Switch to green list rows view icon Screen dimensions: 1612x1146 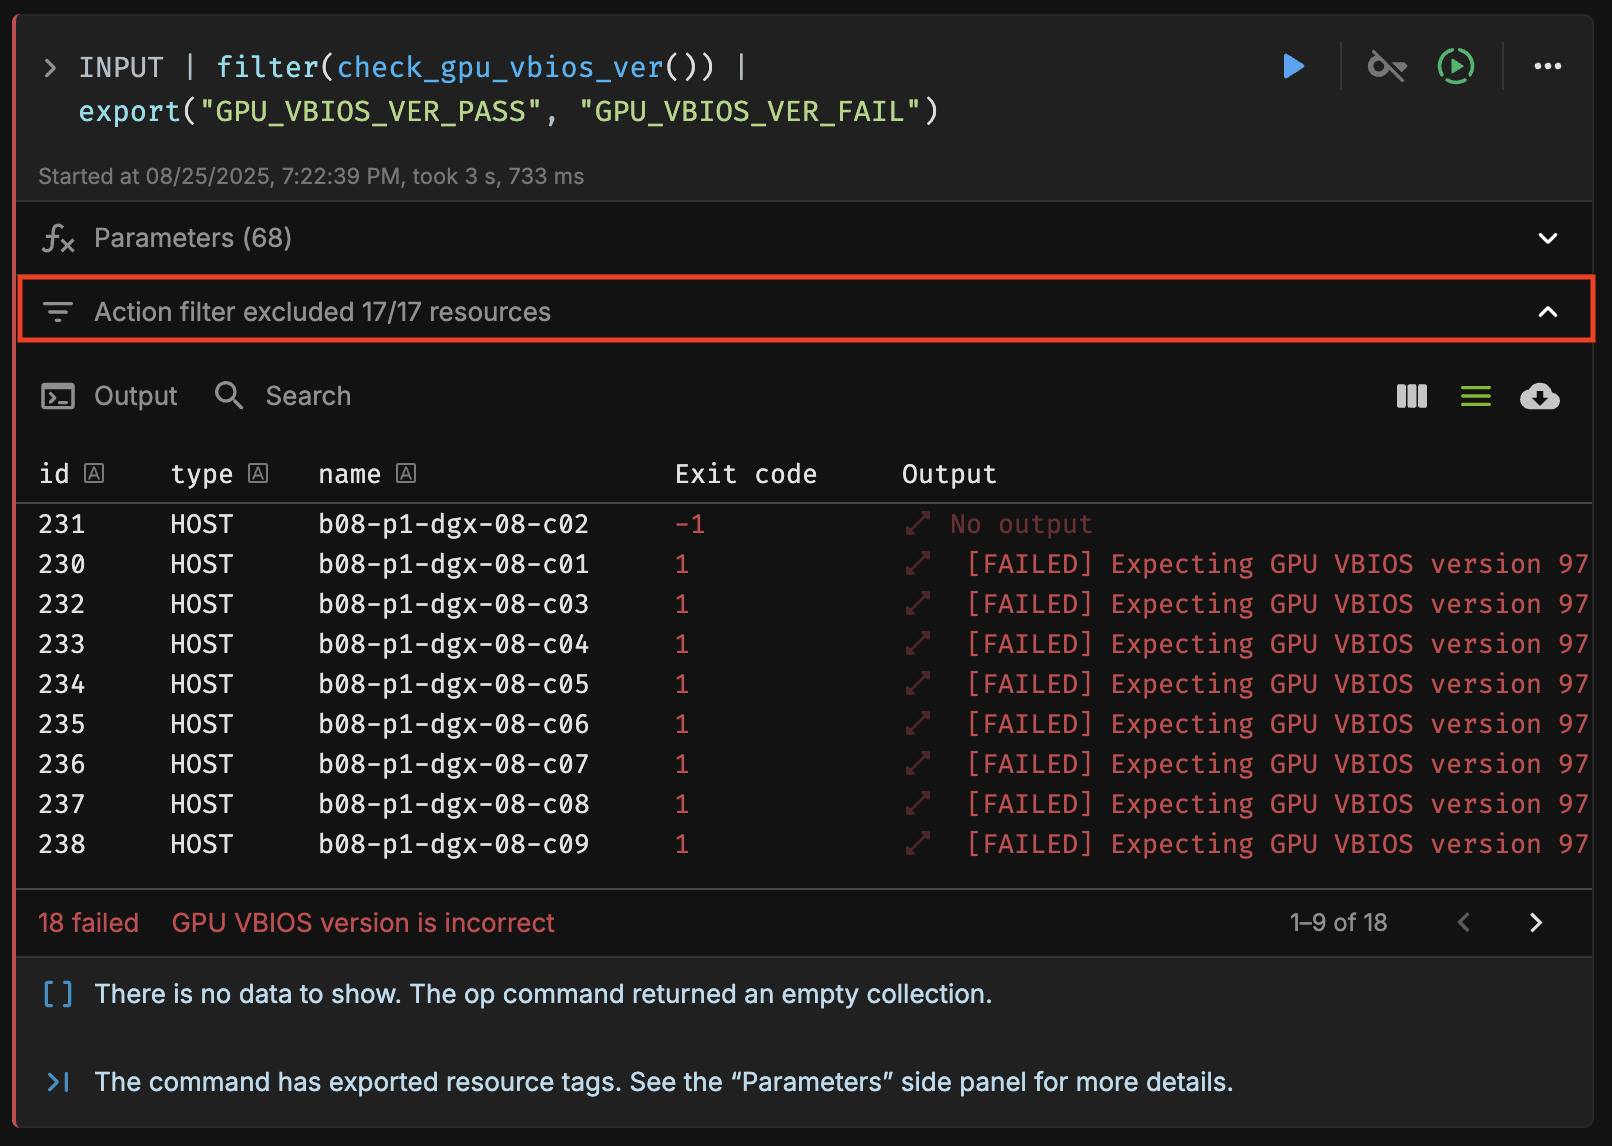pos(1476,397)
